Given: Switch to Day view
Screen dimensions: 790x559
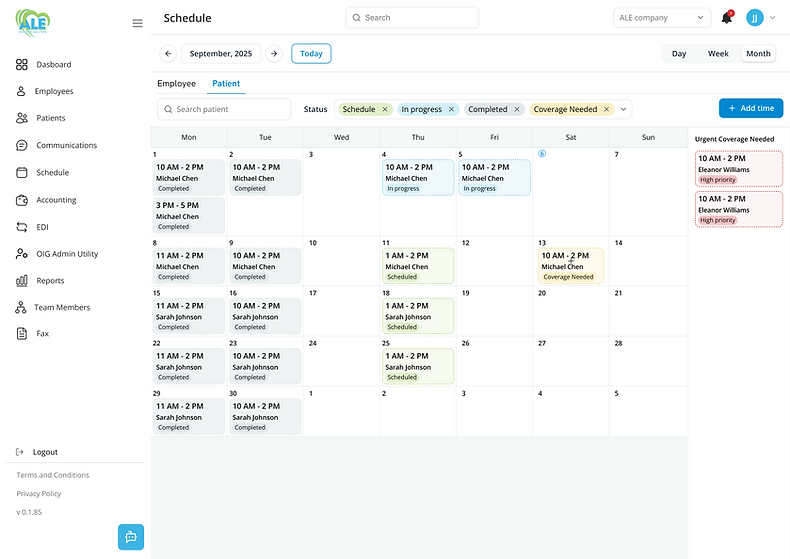Looking at the screenshot, I should click(679, 53).
